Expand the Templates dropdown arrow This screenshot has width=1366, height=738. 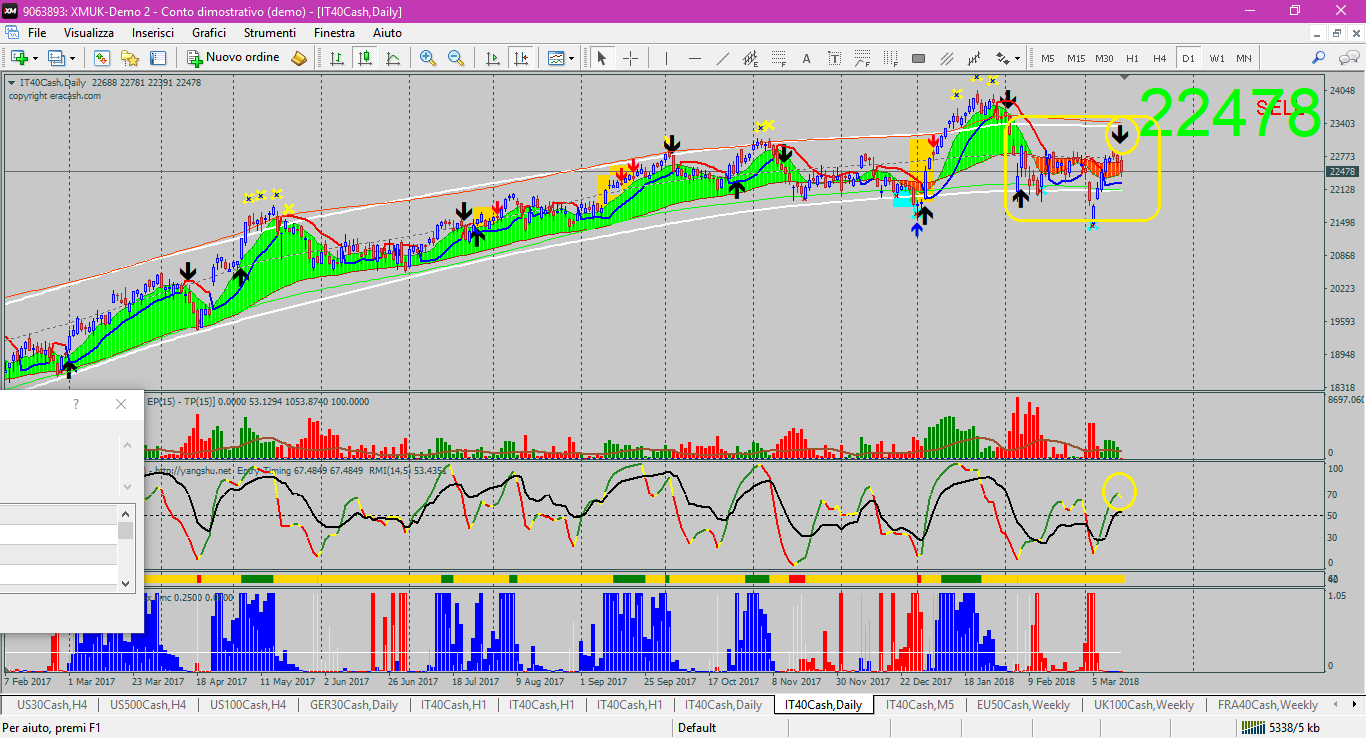571,58
